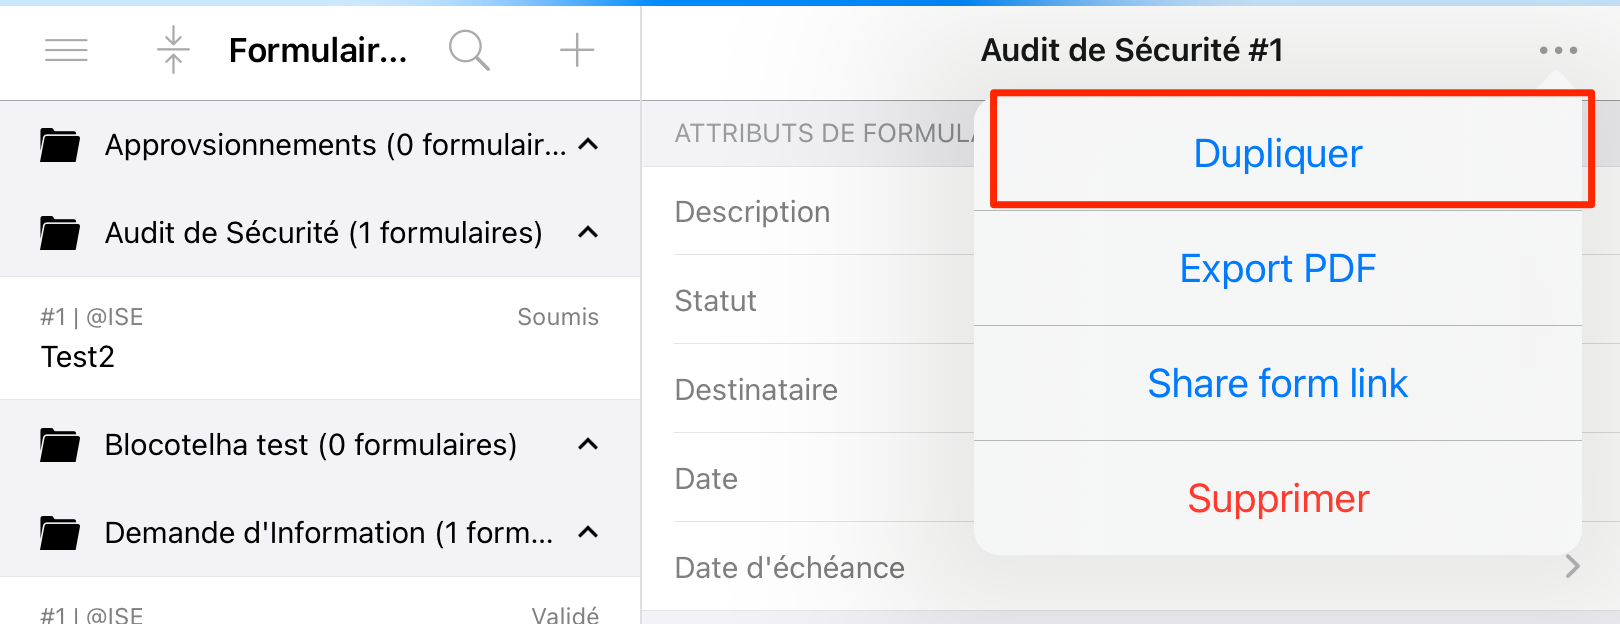Screen dimensions: 1620x624
Task: Click the Audit de Sécurité #1 title
Action: point(1132,50)
